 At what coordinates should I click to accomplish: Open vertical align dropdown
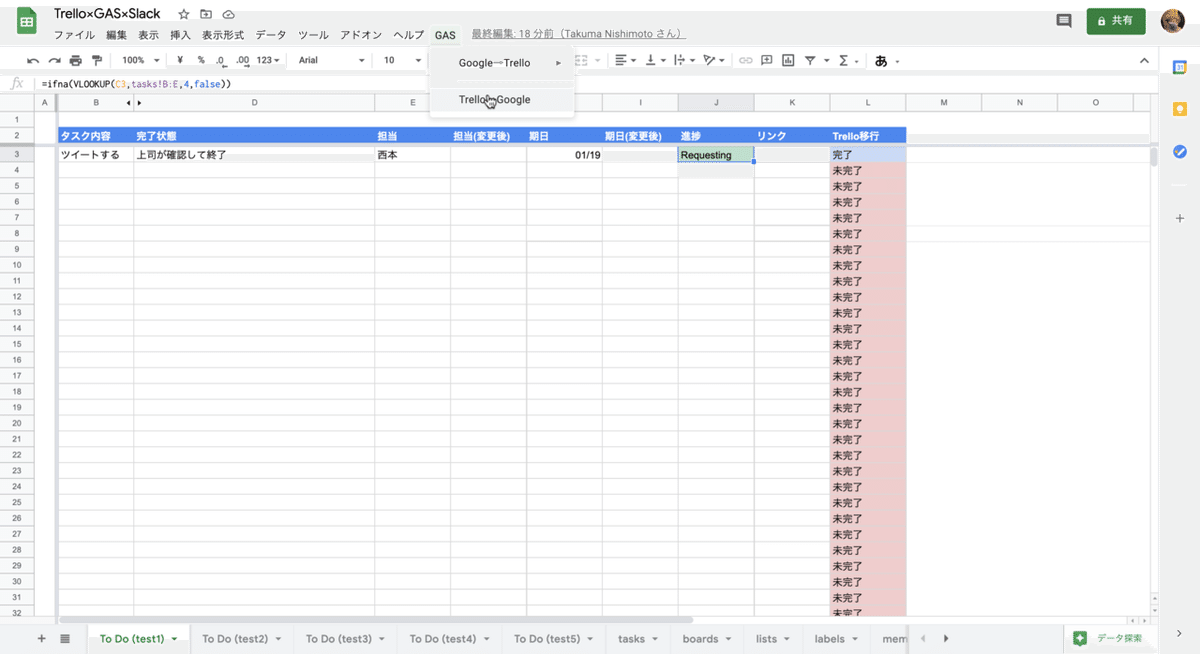[x=655, y=60]
